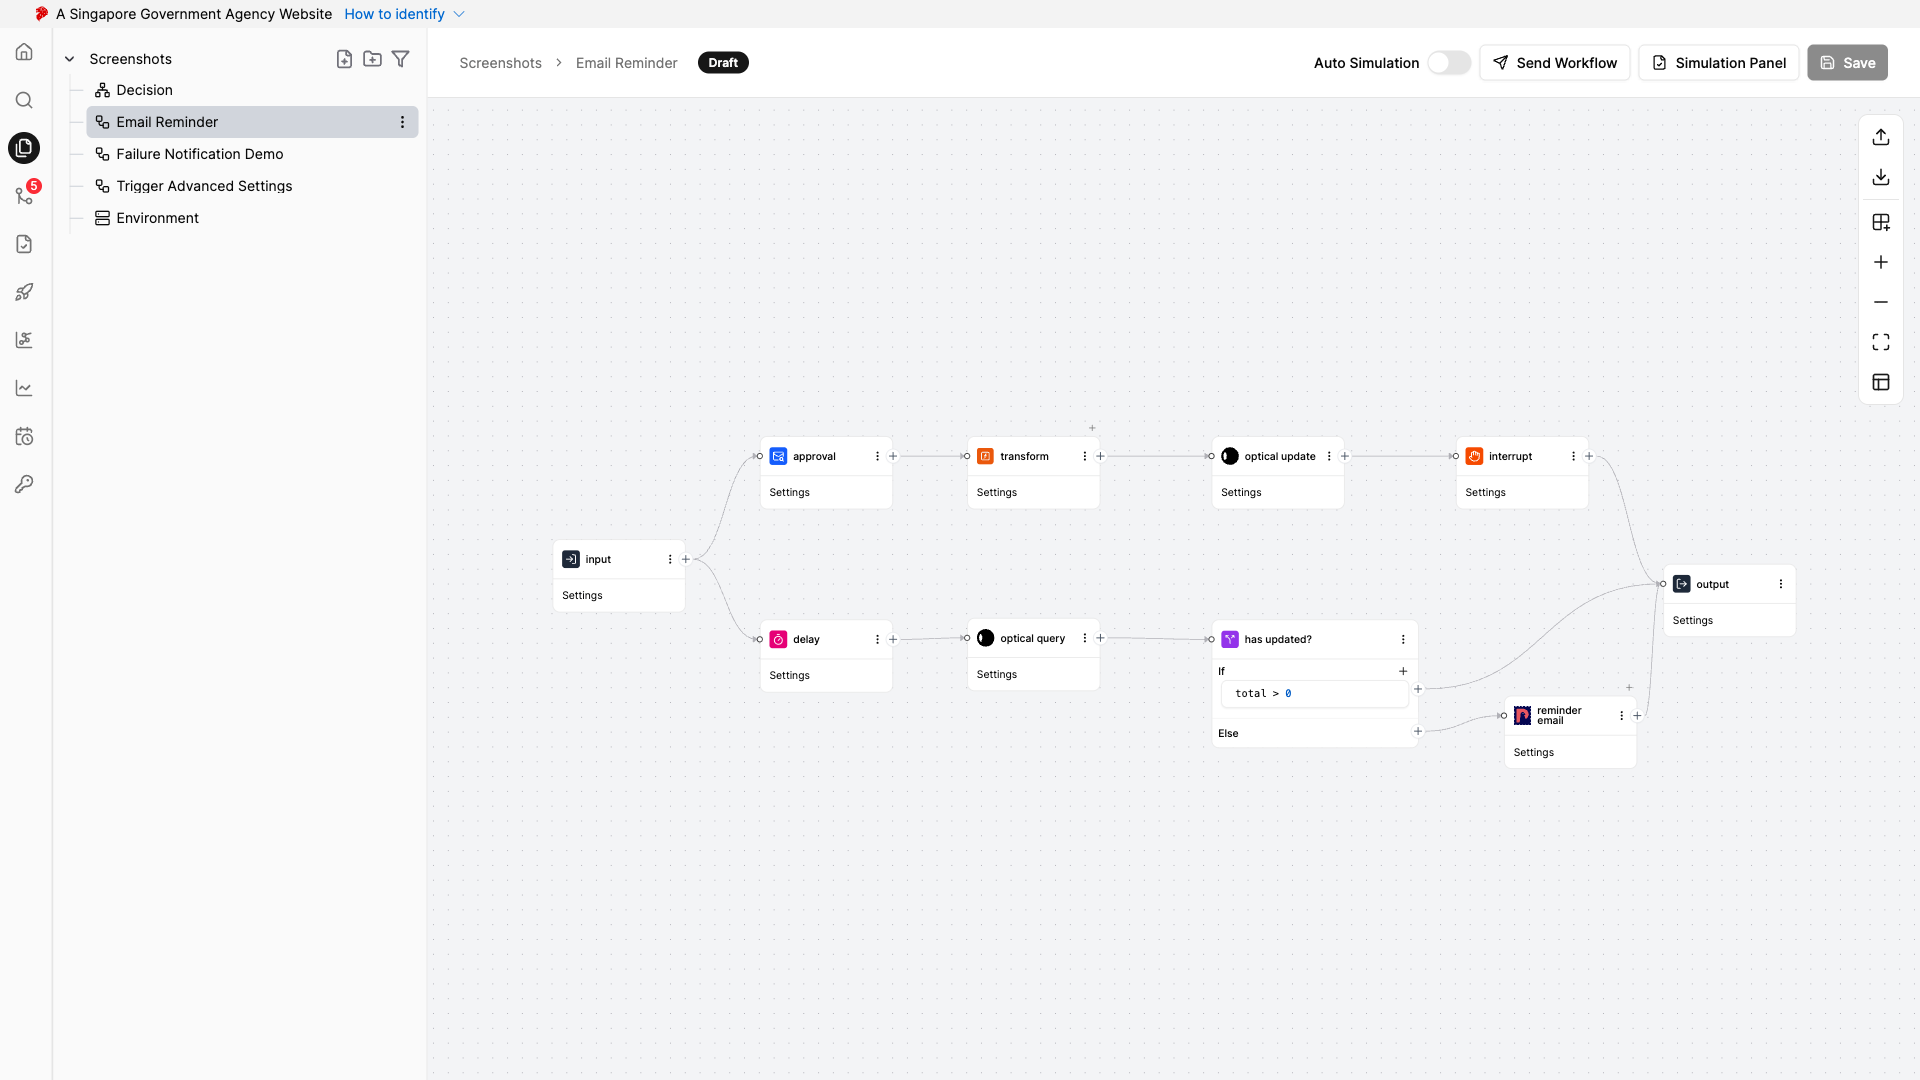Select the interrupt node title

coord(1510,456)
